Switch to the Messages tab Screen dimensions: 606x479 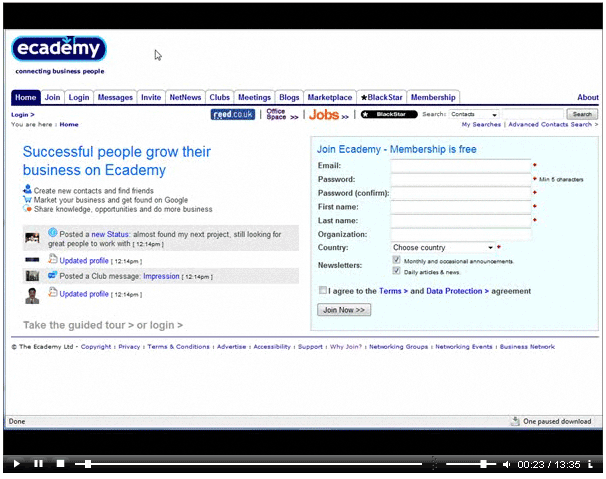click(x=115, y=97)
